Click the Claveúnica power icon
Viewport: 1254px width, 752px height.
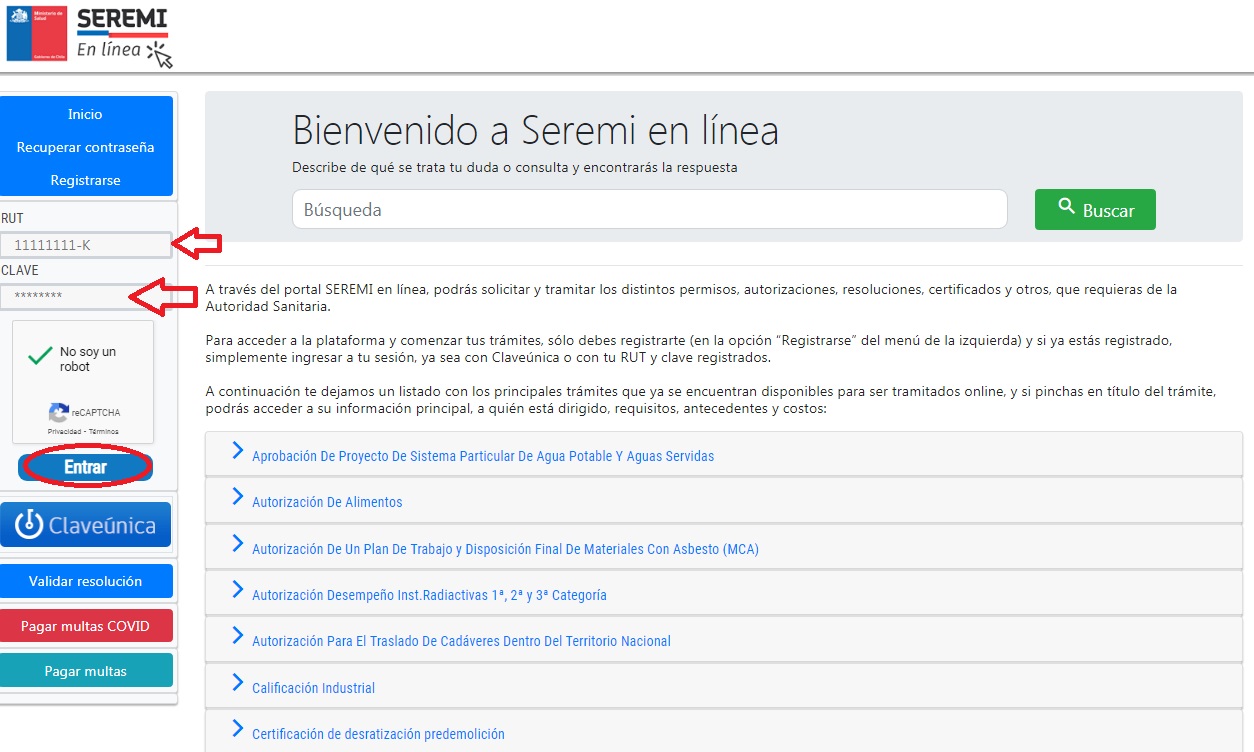point(31,523)
